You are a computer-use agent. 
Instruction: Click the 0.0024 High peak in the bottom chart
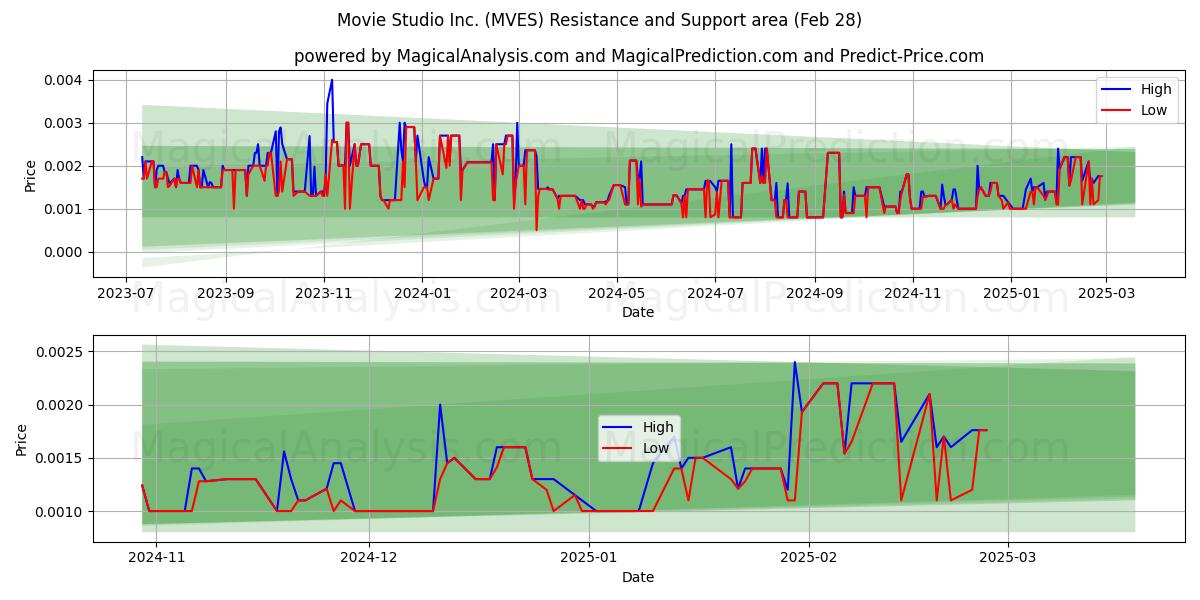[x=795, y=362]
